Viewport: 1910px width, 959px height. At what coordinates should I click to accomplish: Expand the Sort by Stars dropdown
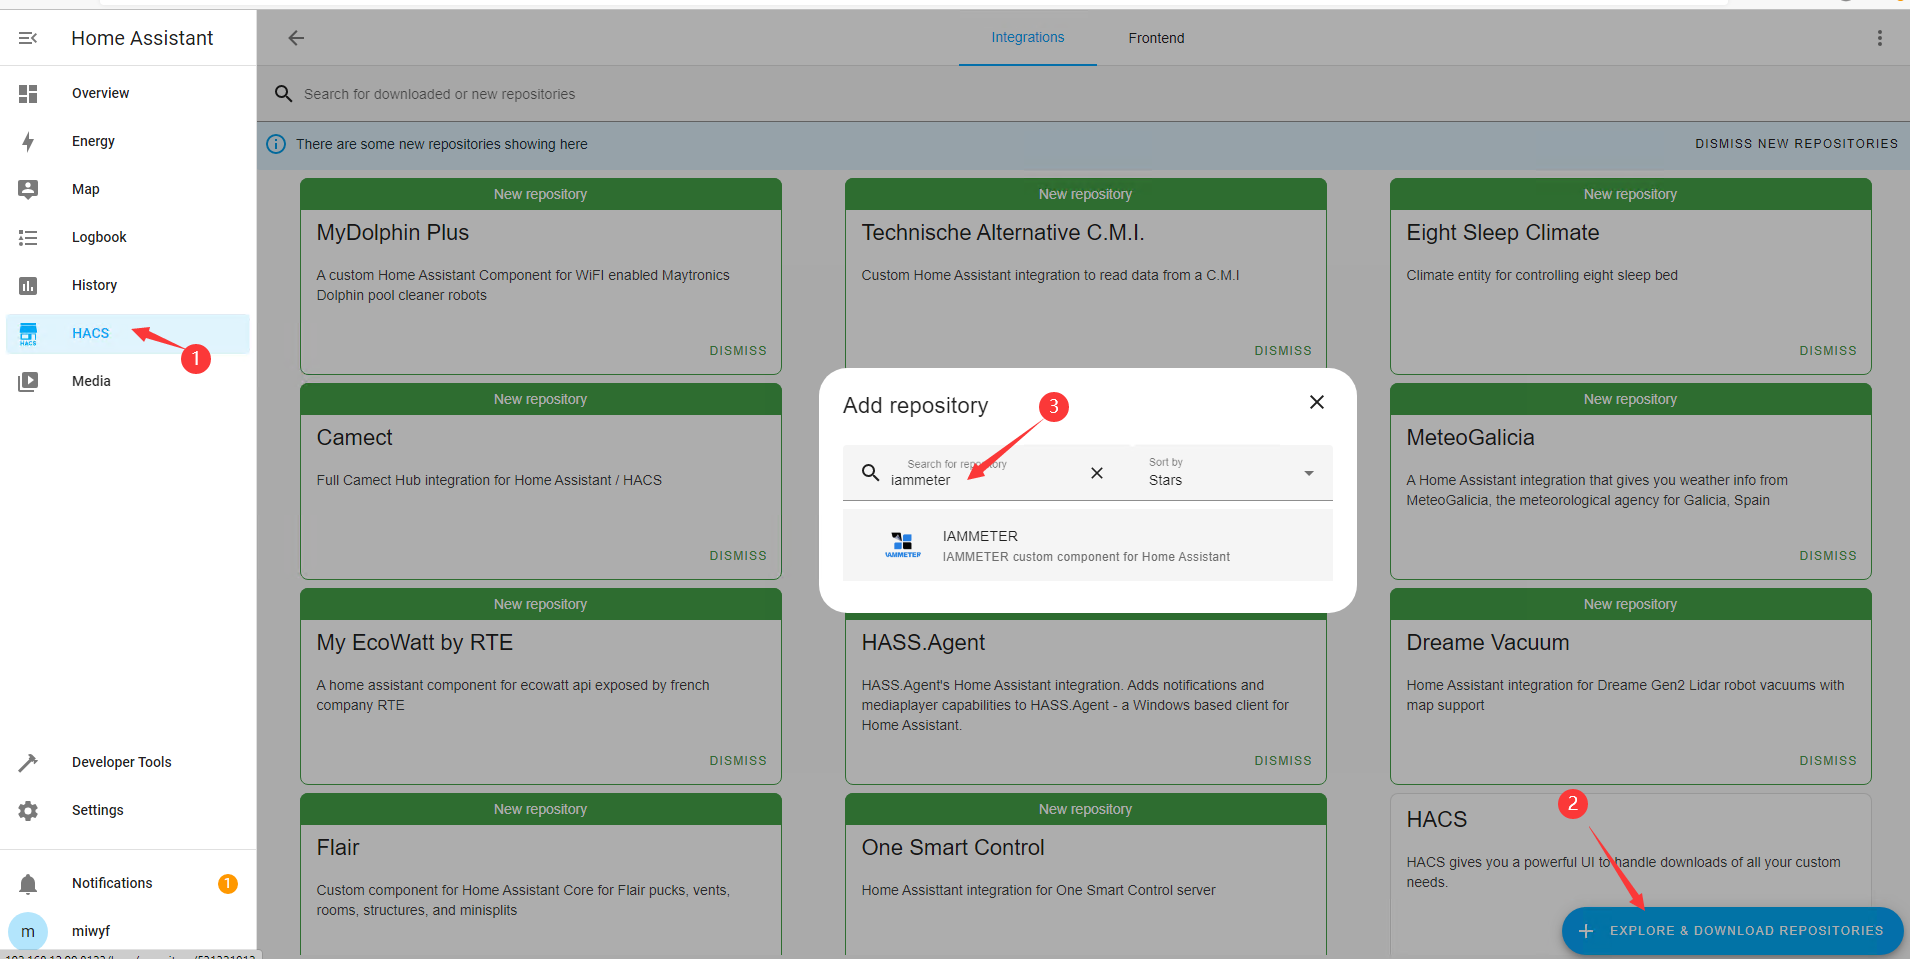[1308, 473]
